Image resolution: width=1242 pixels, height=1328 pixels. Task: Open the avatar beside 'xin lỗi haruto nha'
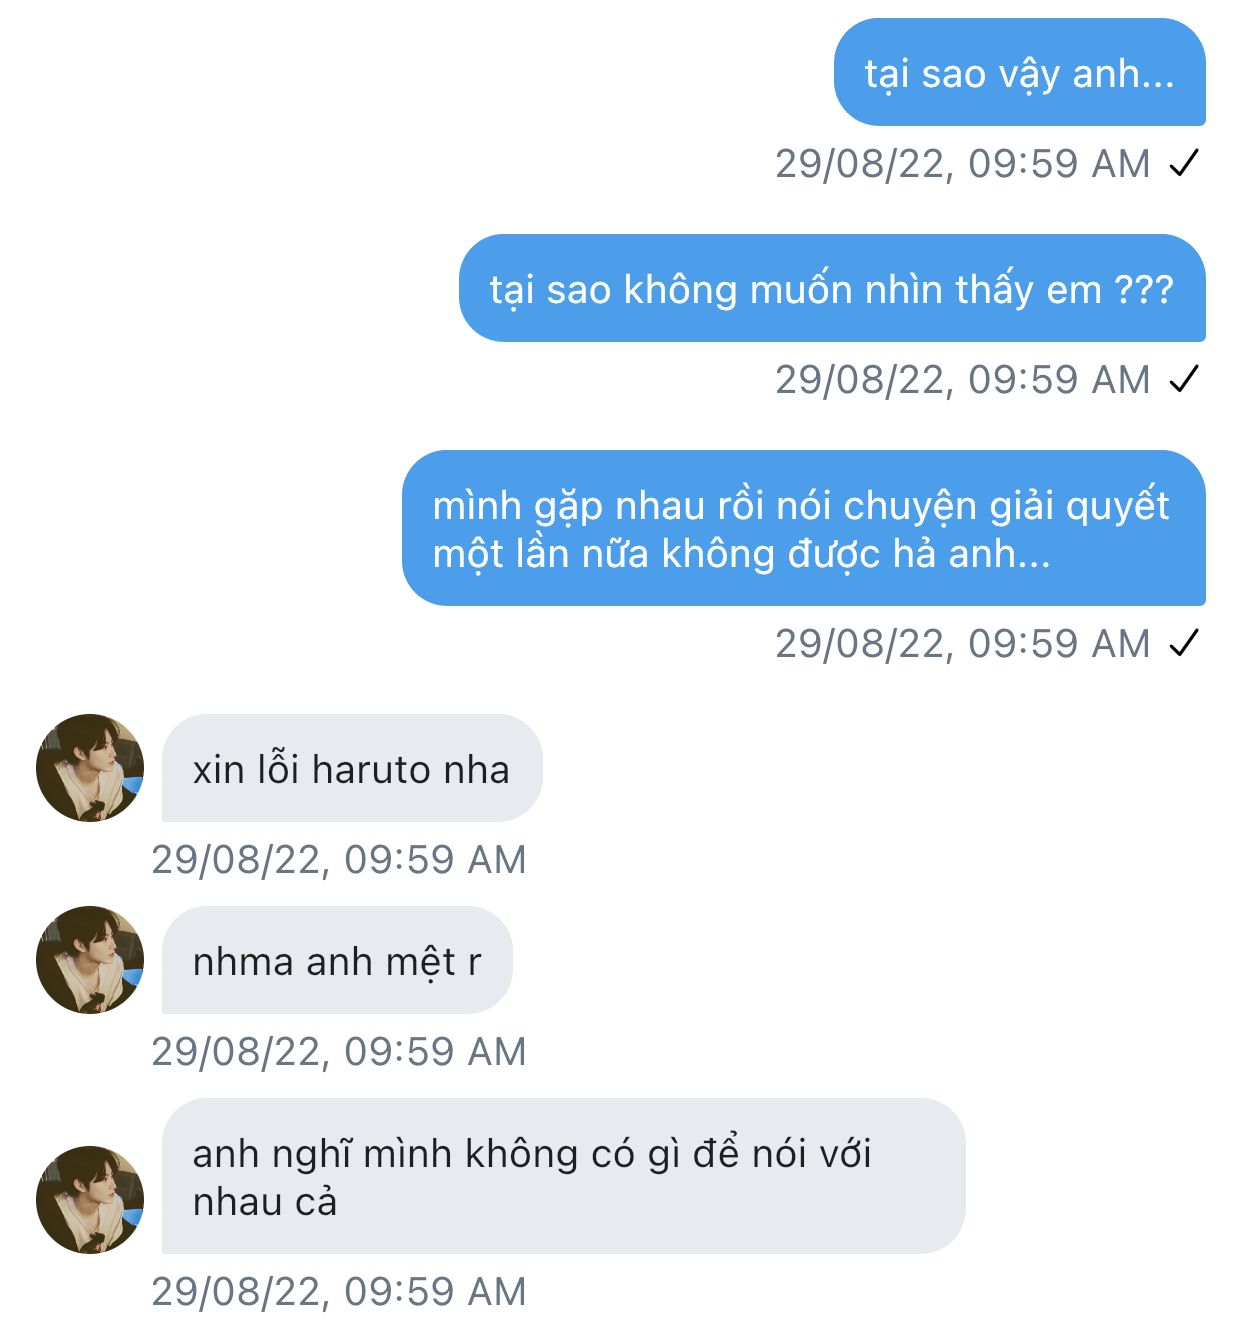pyautogui.click(x=90, y=768)
